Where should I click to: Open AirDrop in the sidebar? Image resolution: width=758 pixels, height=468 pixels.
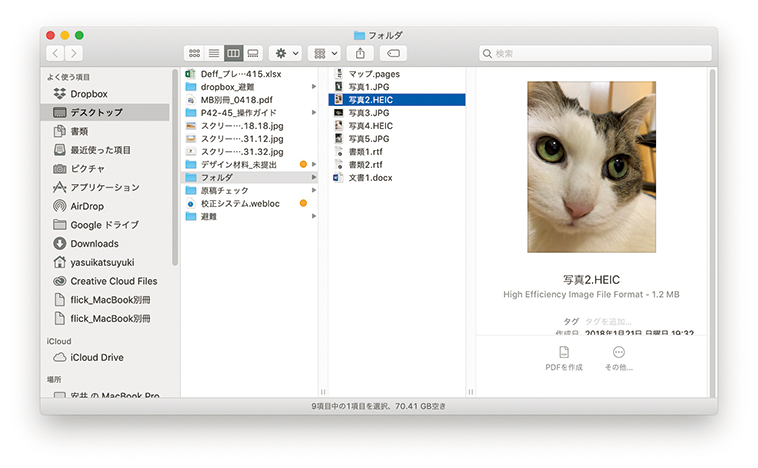87,206
